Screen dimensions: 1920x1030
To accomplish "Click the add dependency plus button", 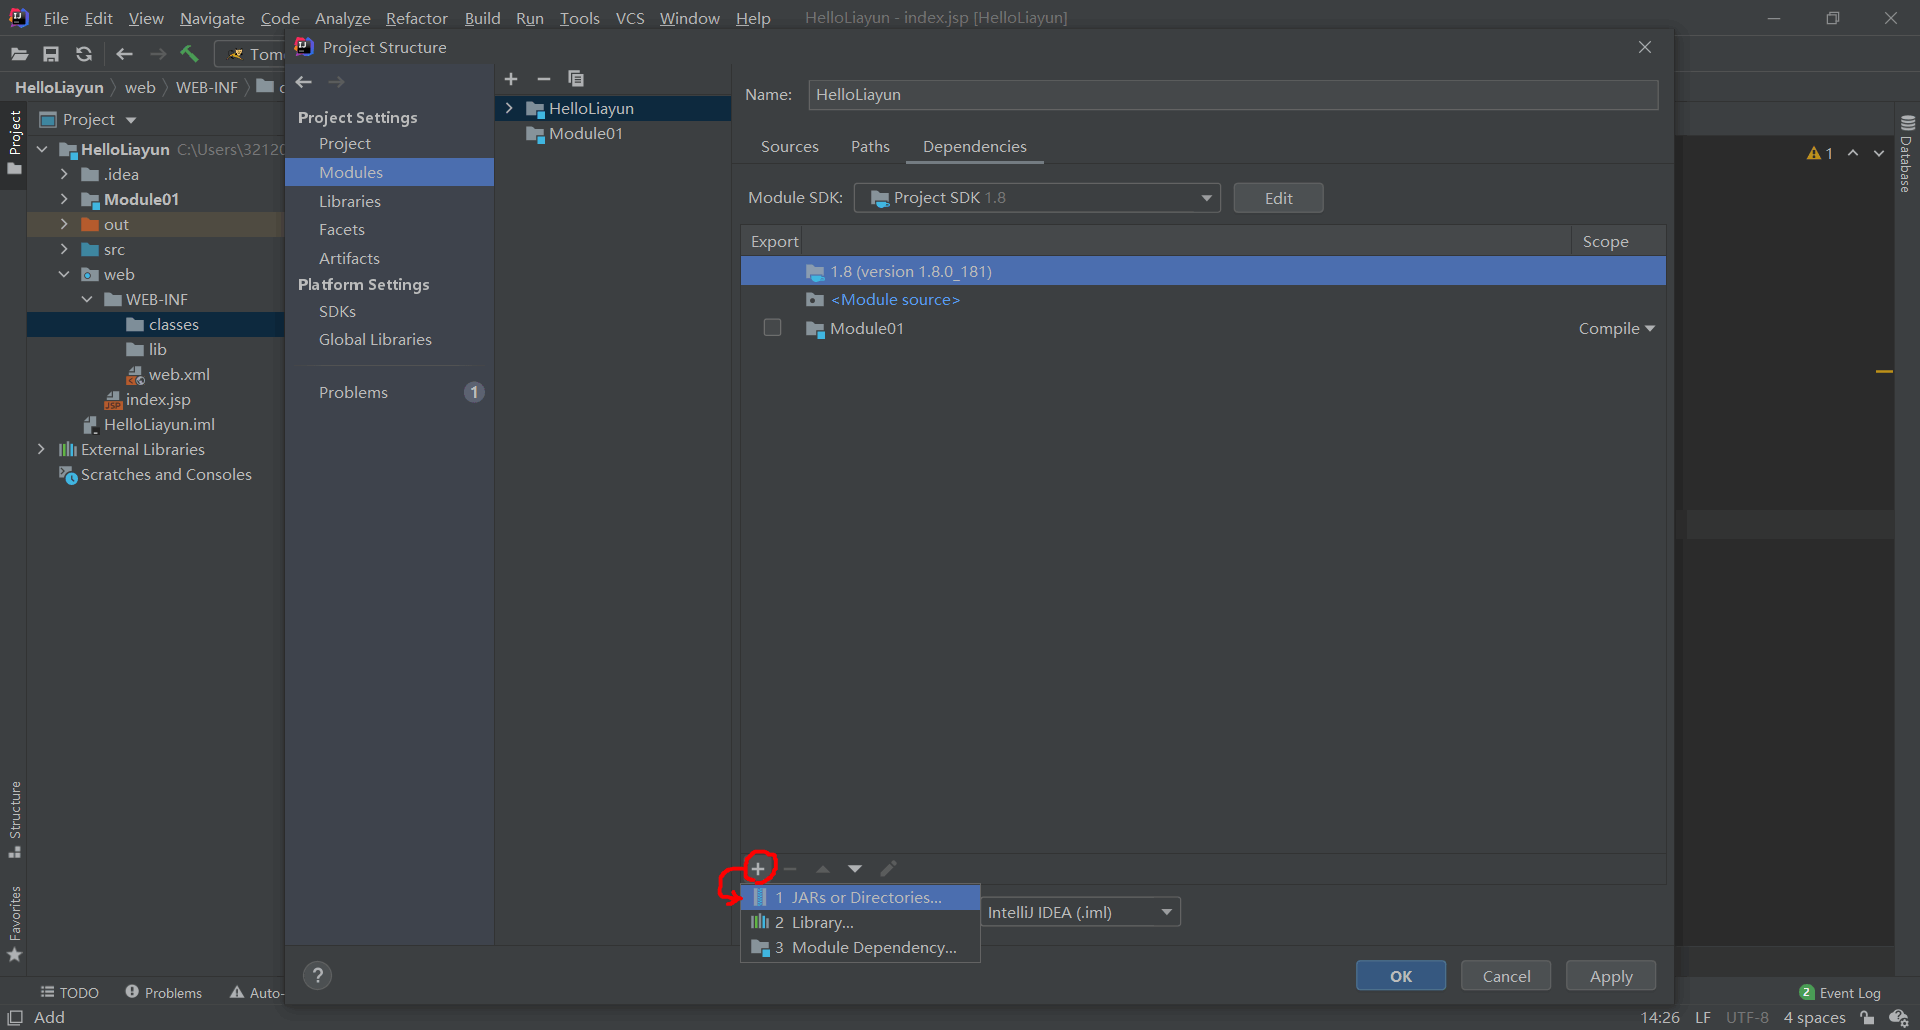I will pyautogui.click(x=758, y=868).
